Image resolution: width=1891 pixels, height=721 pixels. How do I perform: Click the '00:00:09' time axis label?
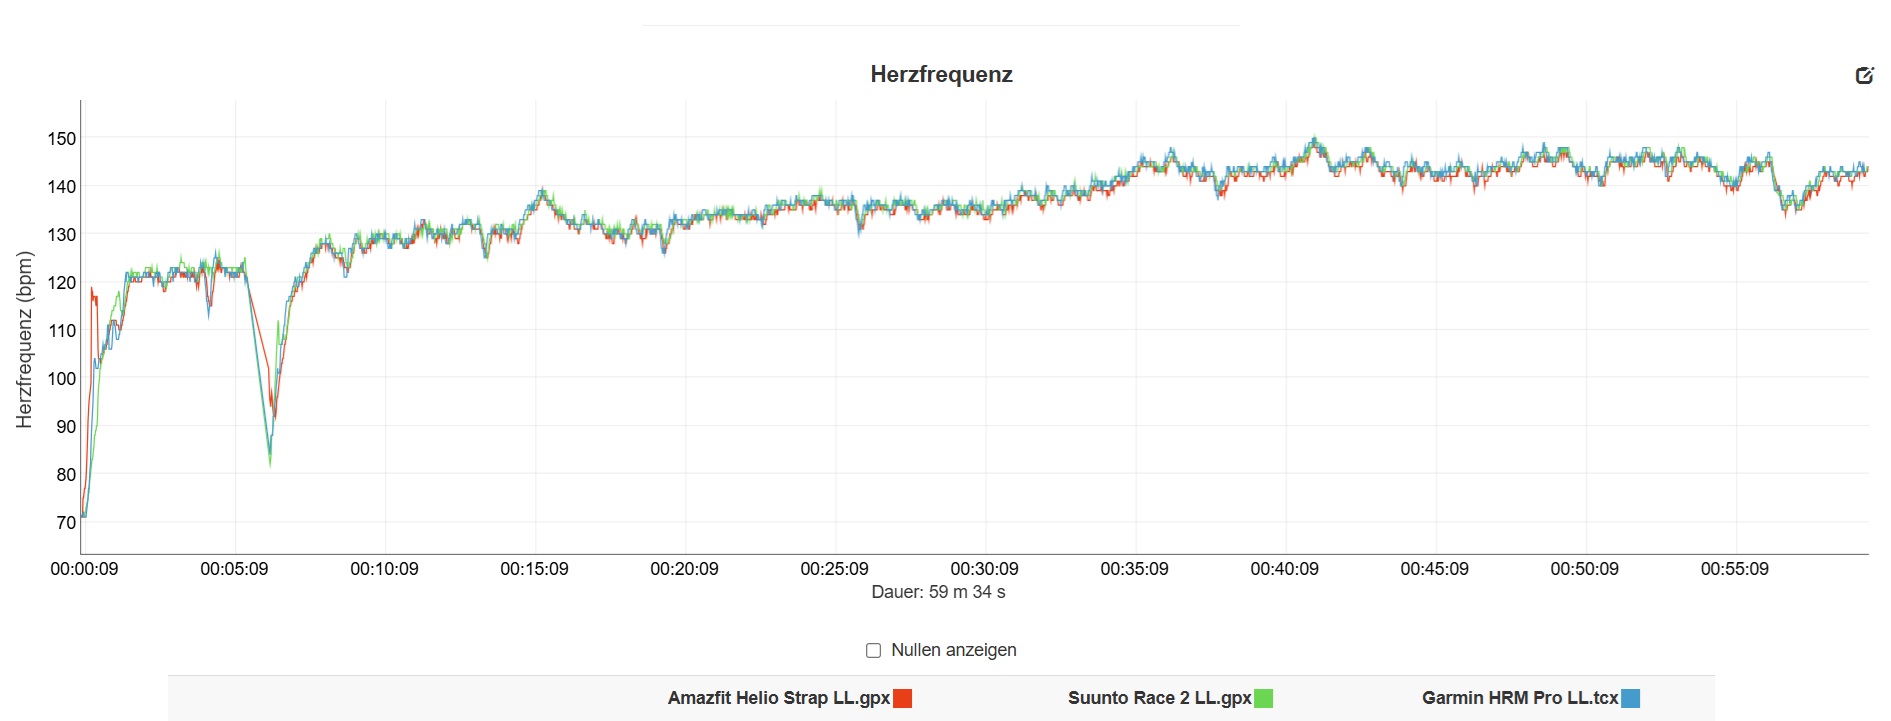click(84, 569)
